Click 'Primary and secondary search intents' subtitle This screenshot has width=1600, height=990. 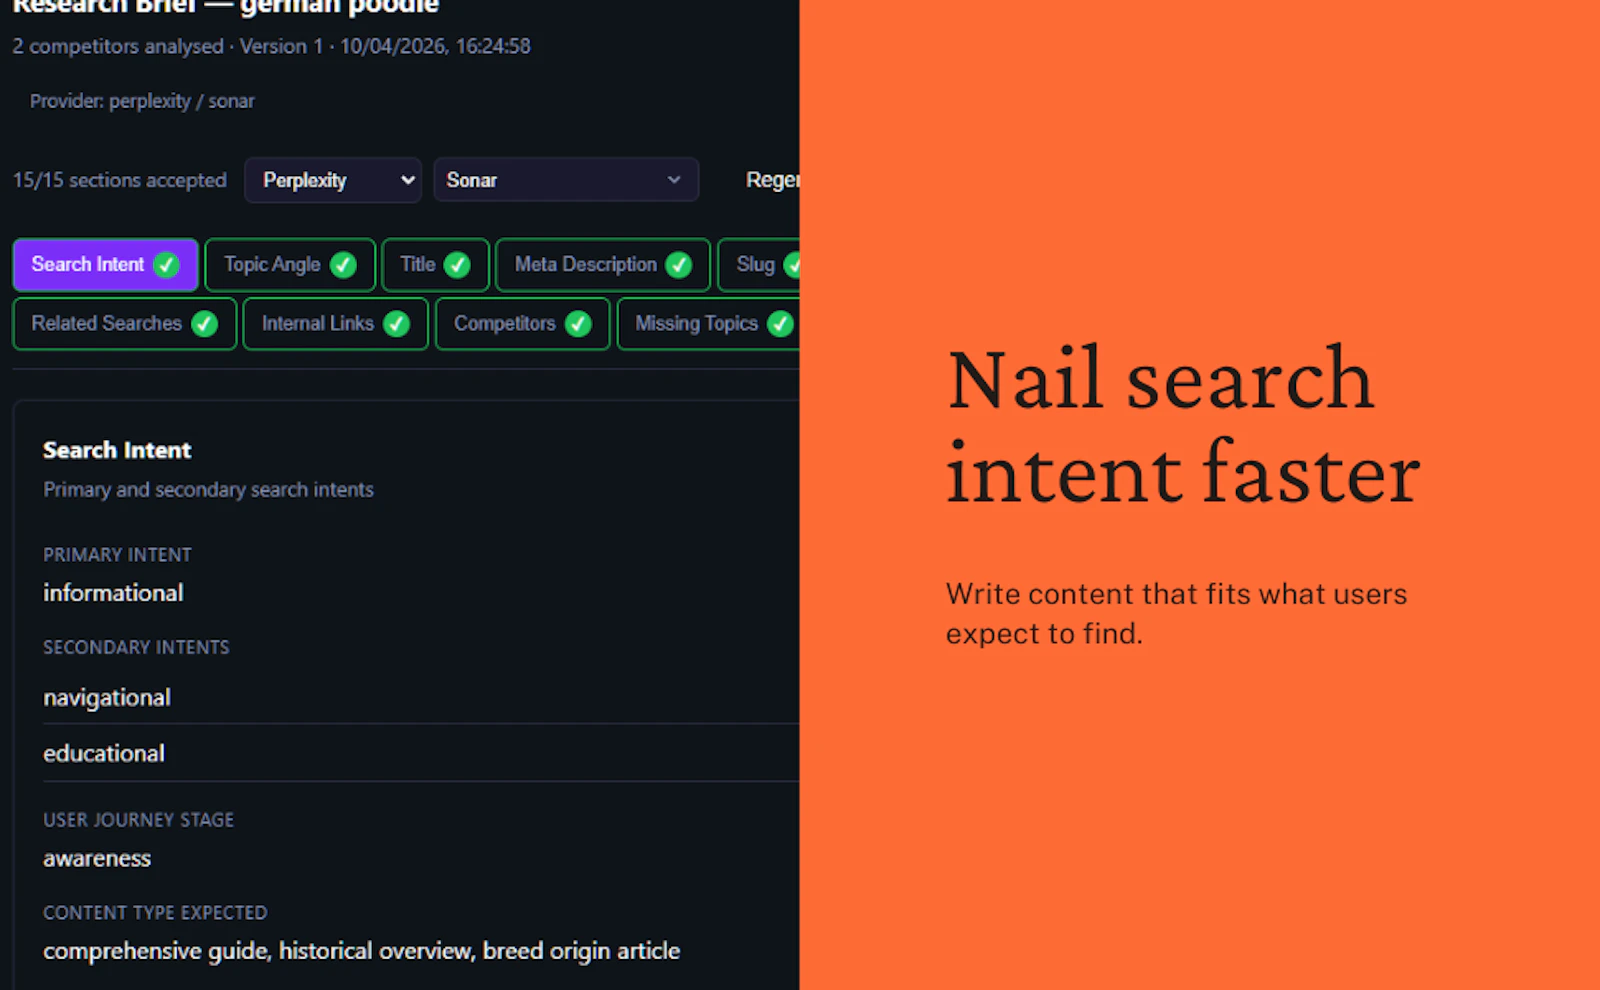pos(208,490)
